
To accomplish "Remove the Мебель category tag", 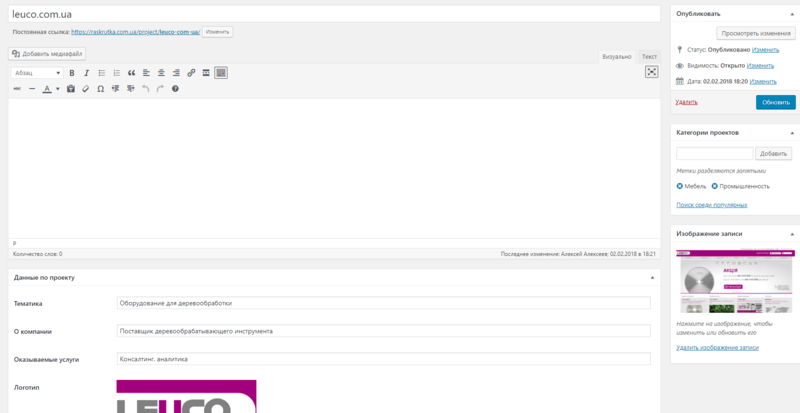I will click(x=680, y=186).
